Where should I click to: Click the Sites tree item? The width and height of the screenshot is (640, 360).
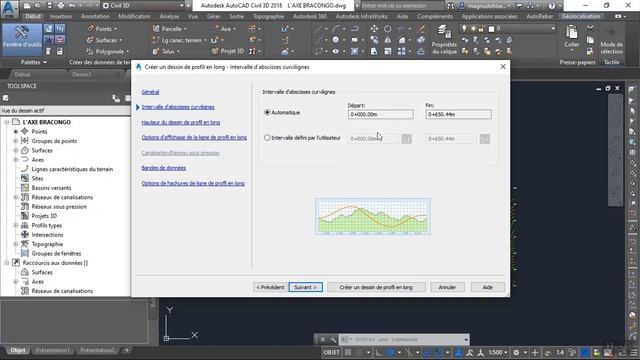coord(37,178)
